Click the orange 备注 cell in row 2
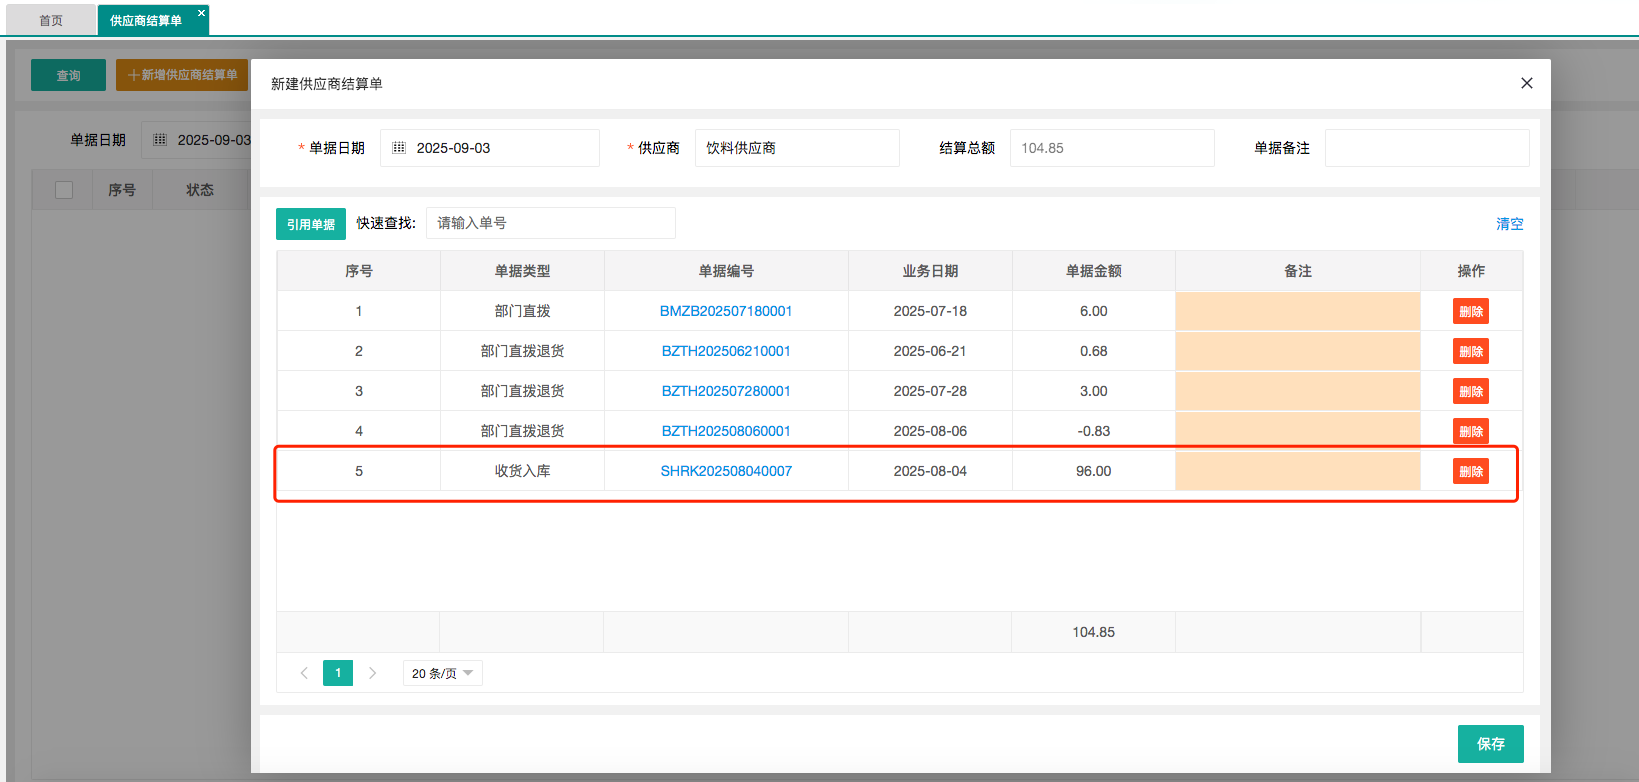Viewport: 1639px width, 782px height. [x=1297, y=351]
